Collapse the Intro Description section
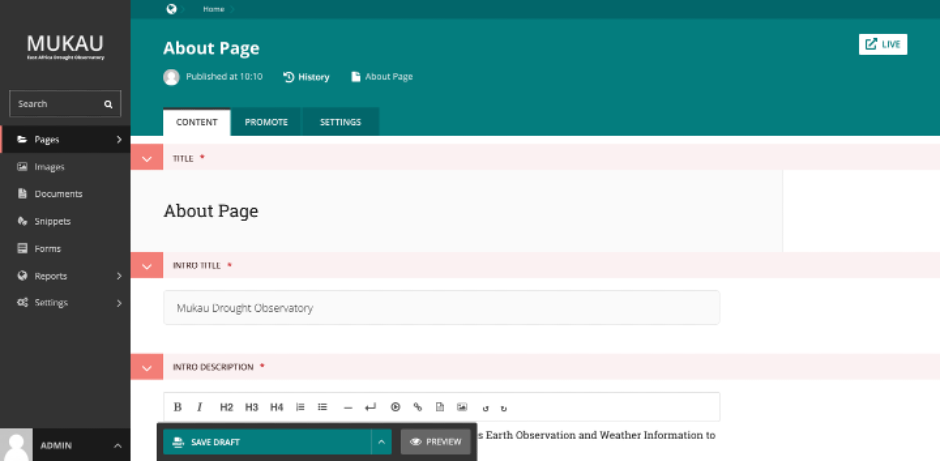 (x=147, y=367)
